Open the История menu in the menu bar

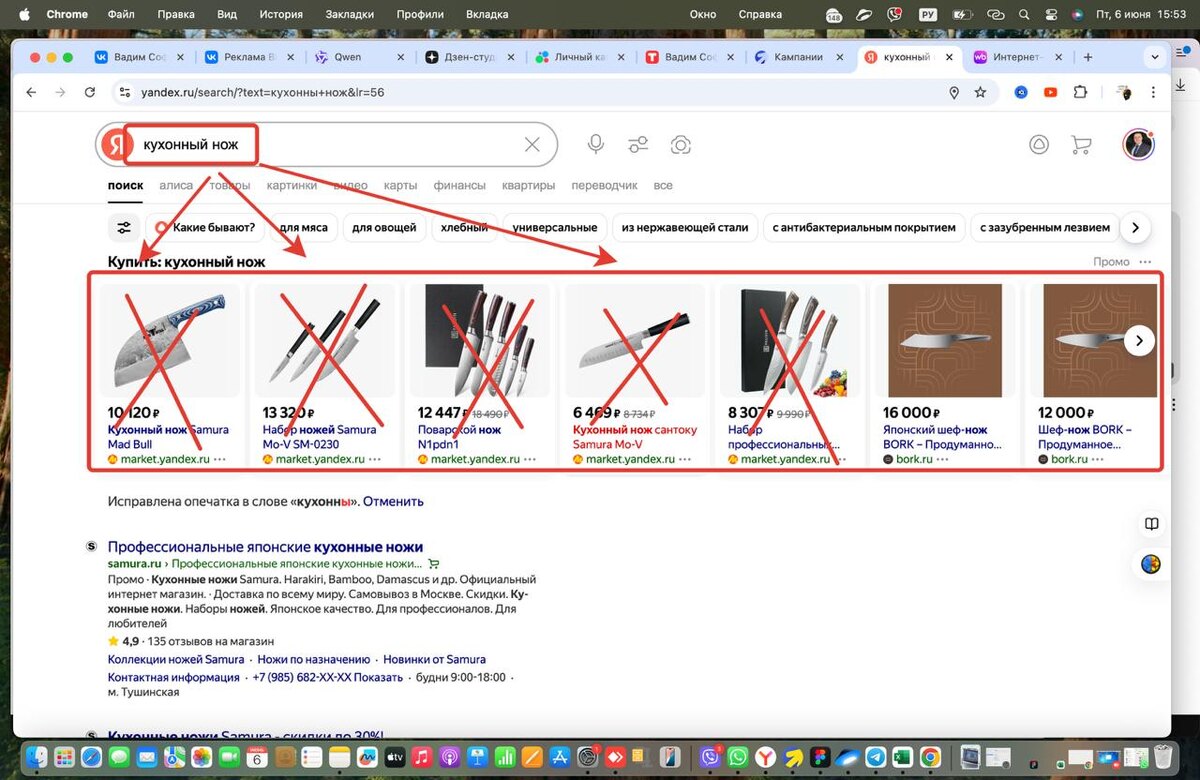(x=280, y=15)
